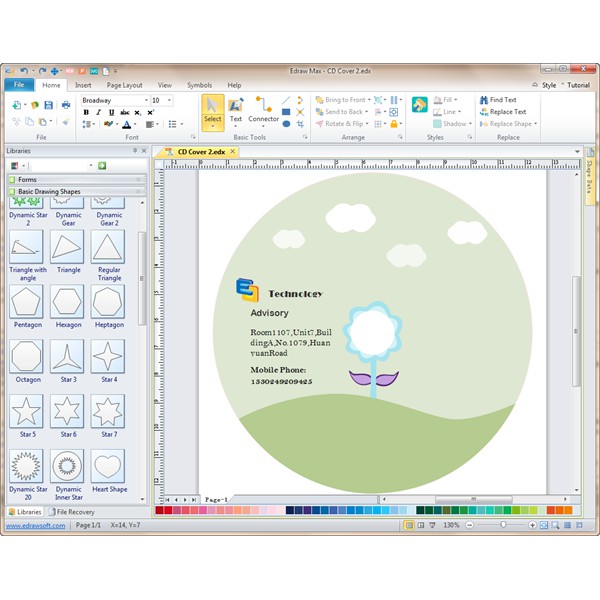
Task: Click the Print icon in File group
Action: [x=66, y=105]
